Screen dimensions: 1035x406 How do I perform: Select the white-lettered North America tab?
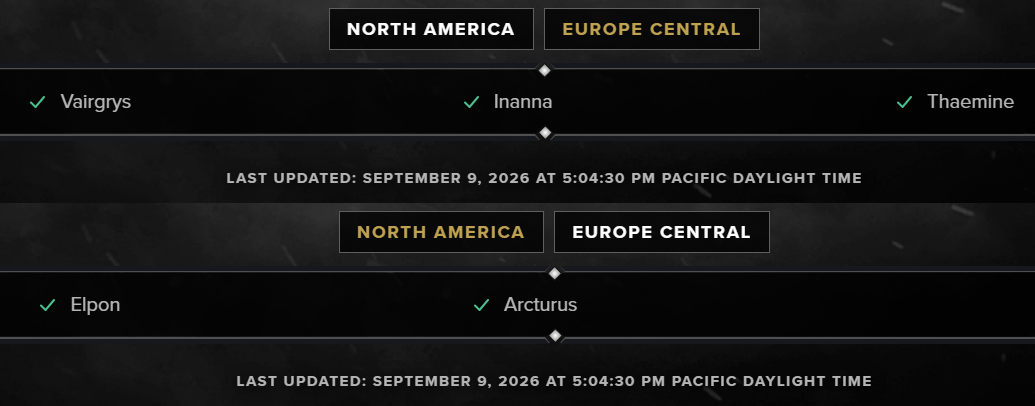click(431, 29)
